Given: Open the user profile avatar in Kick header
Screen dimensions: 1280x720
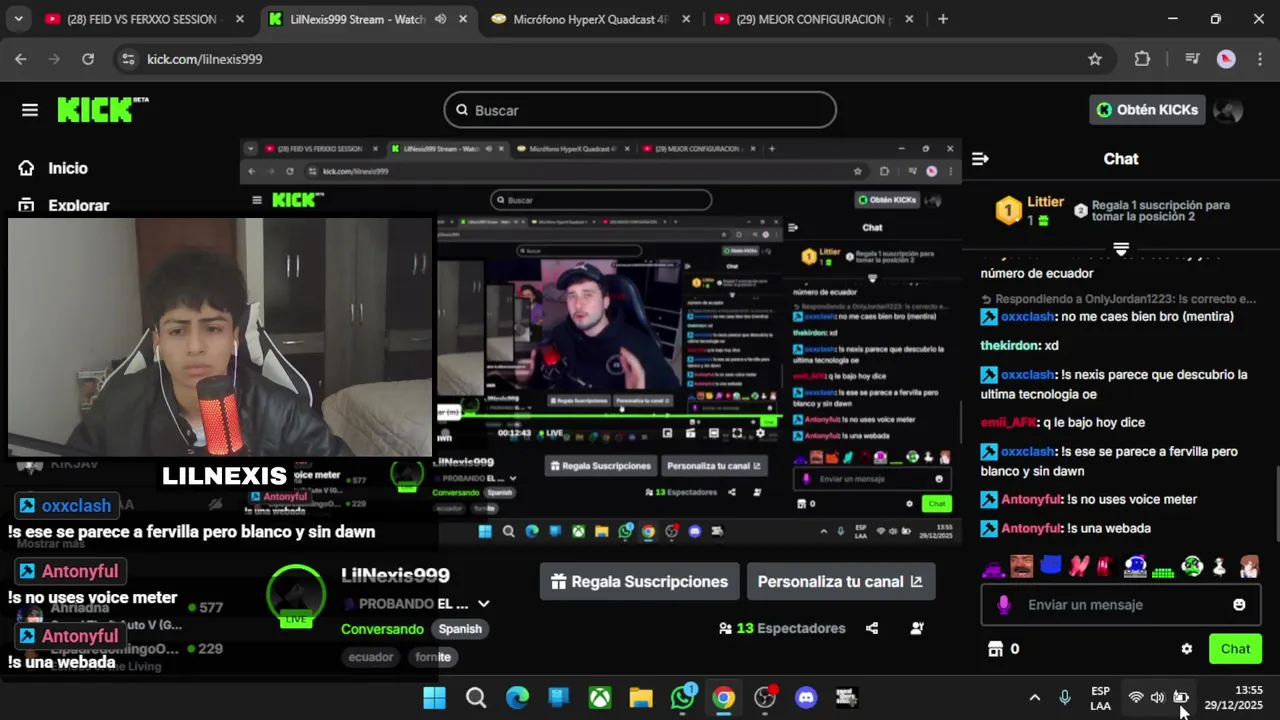Looking at the screenshot, I should (x=1228, y=110).
